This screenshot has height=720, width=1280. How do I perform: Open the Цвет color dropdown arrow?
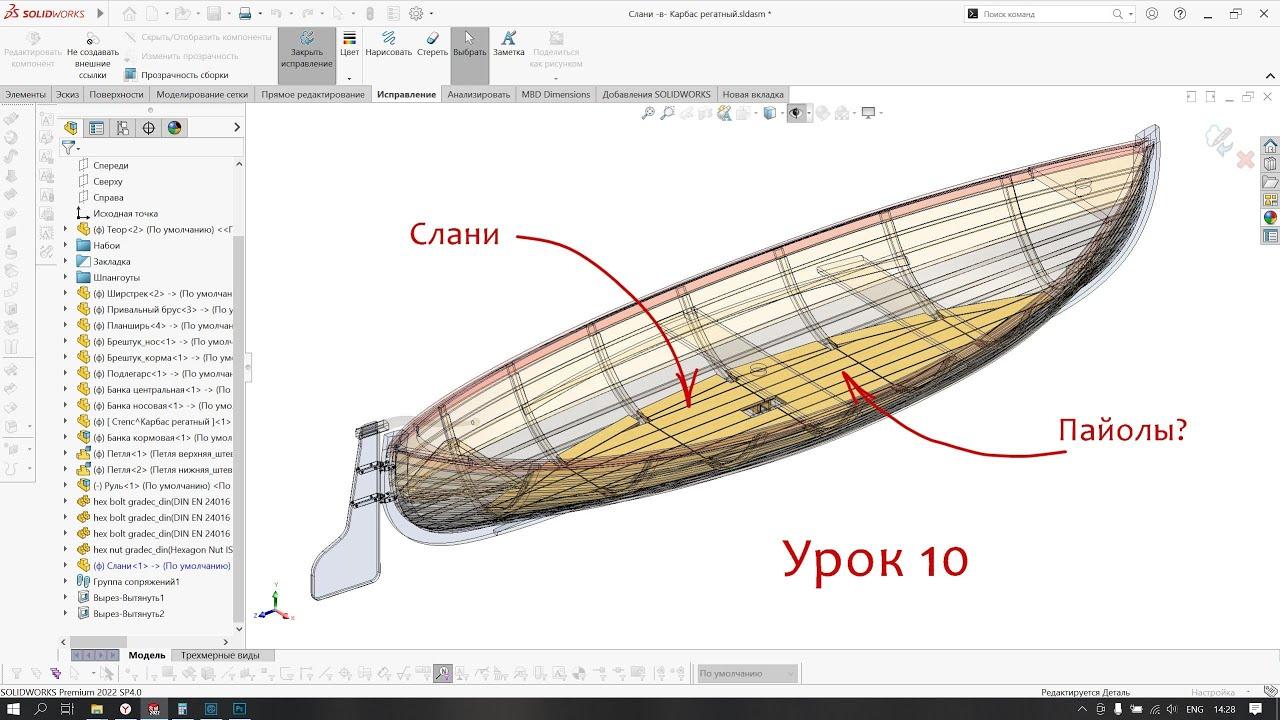coord(349,78)
